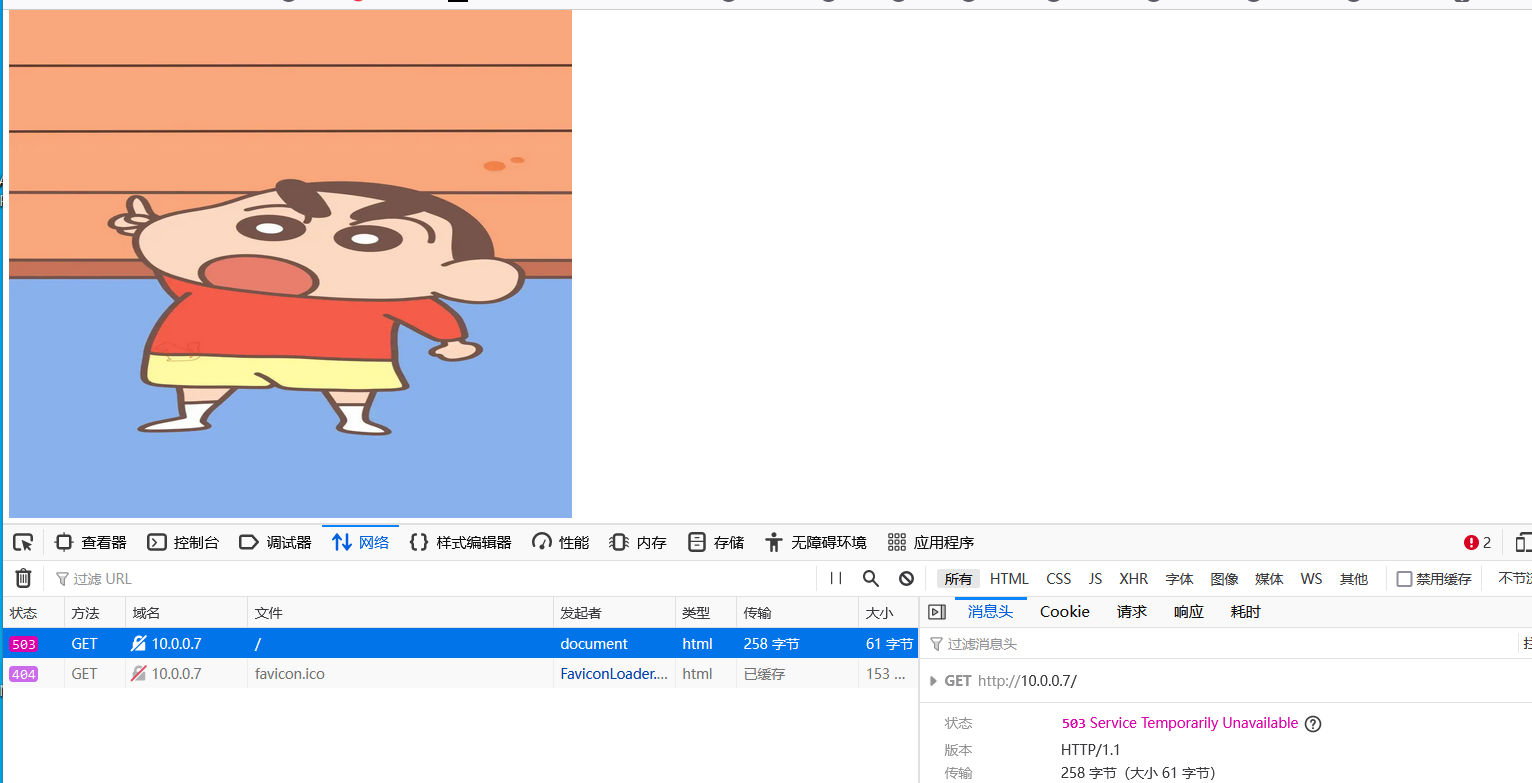Click the cartoon boy image on the page
1532x783 pixels.
click(x=290, y=264)
